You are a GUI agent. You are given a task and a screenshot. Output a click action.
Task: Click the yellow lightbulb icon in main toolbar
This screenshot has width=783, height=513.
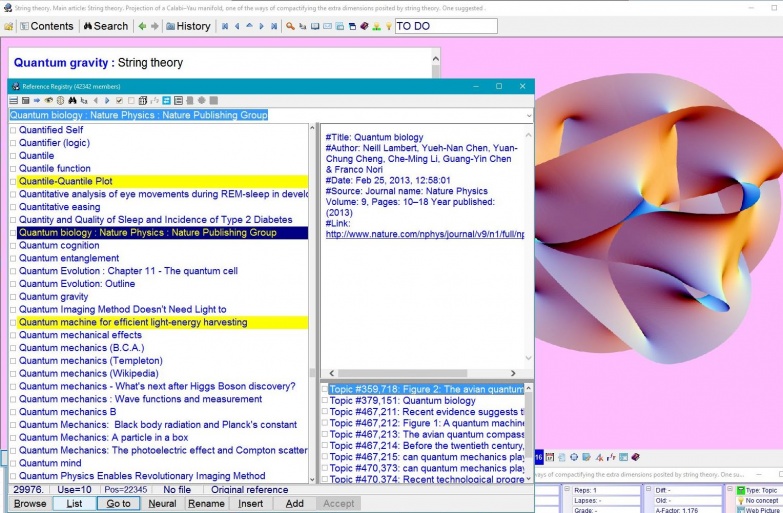click(x=388, y=26)
